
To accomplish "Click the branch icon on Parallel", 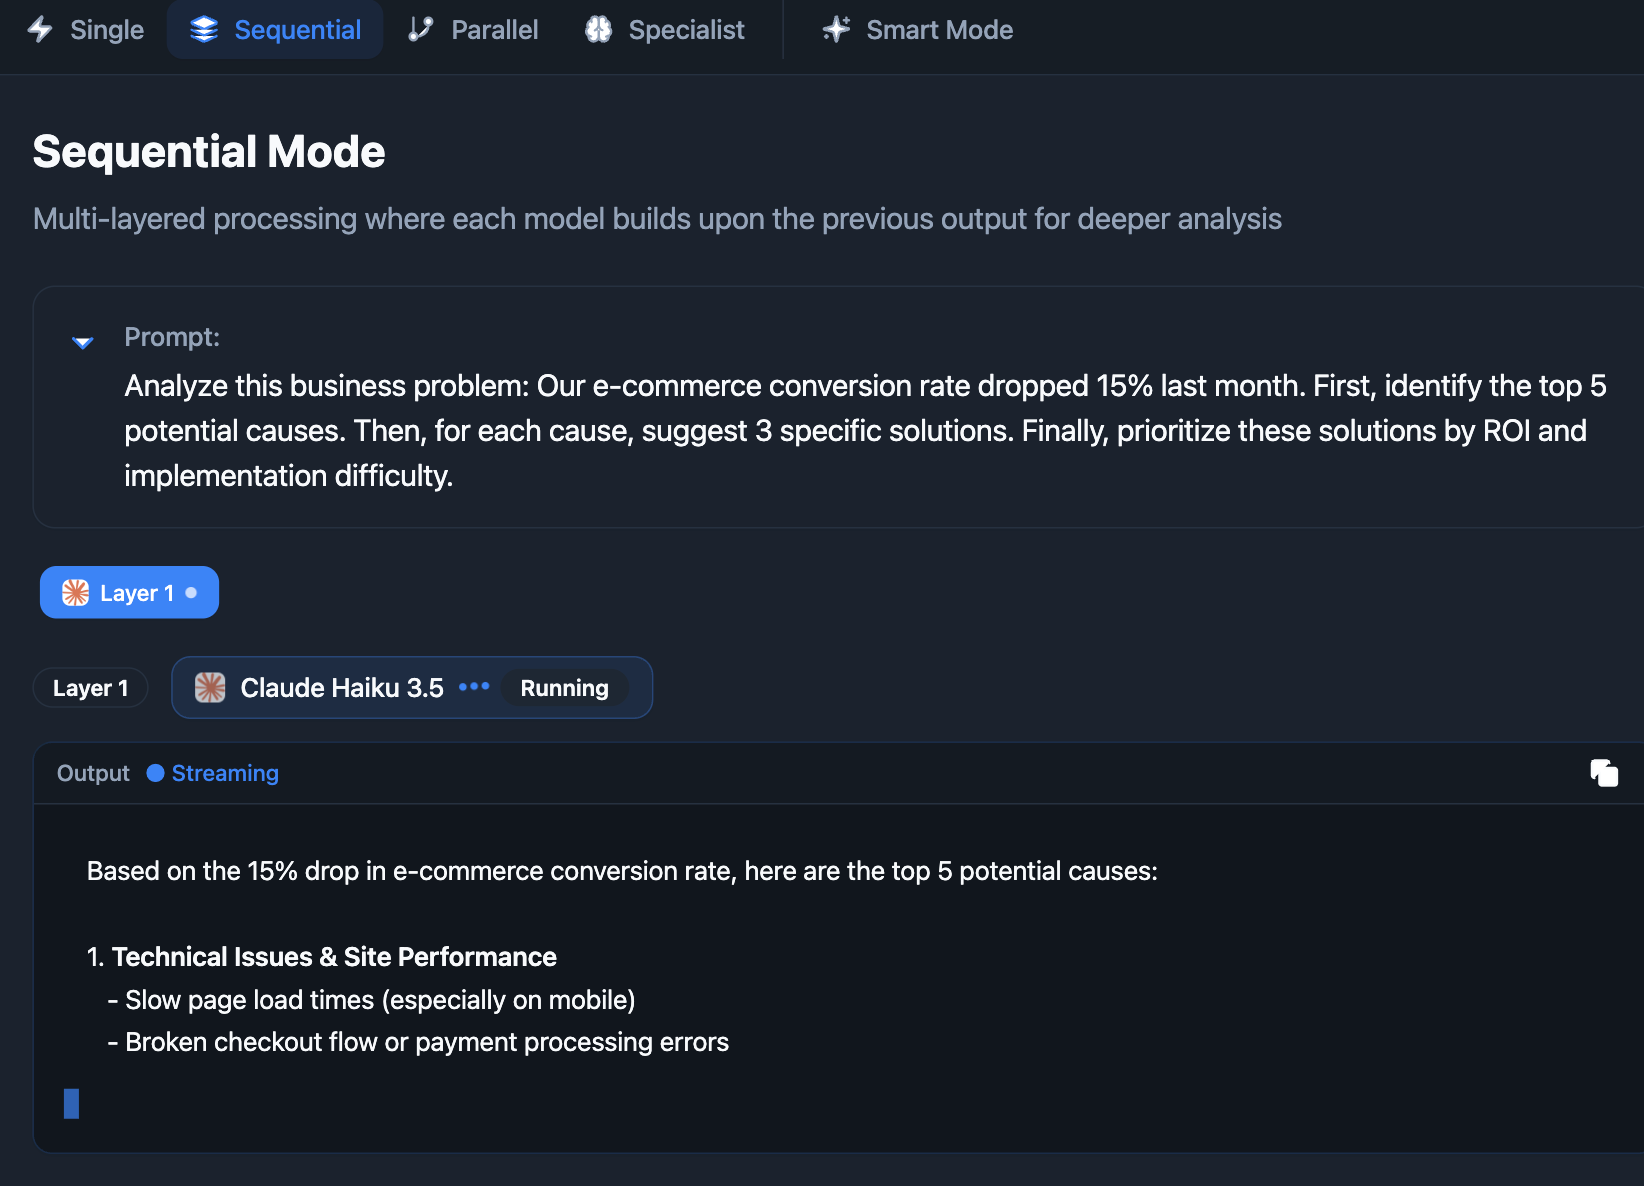I will pyautogui.click(x=421, y=30).
